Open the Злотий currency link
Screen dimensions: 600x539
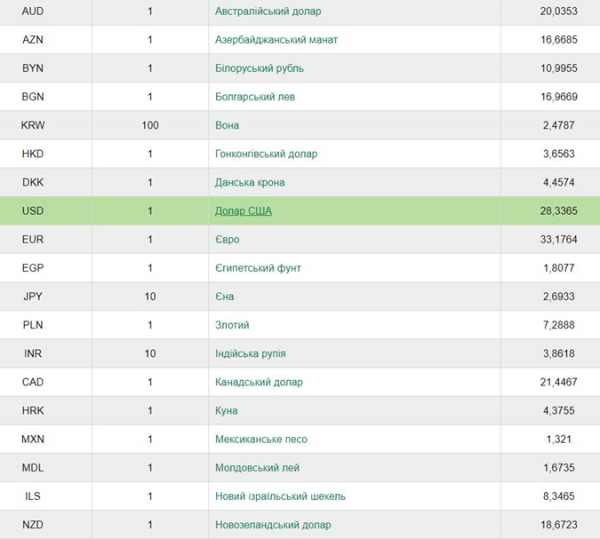(232, 325)
